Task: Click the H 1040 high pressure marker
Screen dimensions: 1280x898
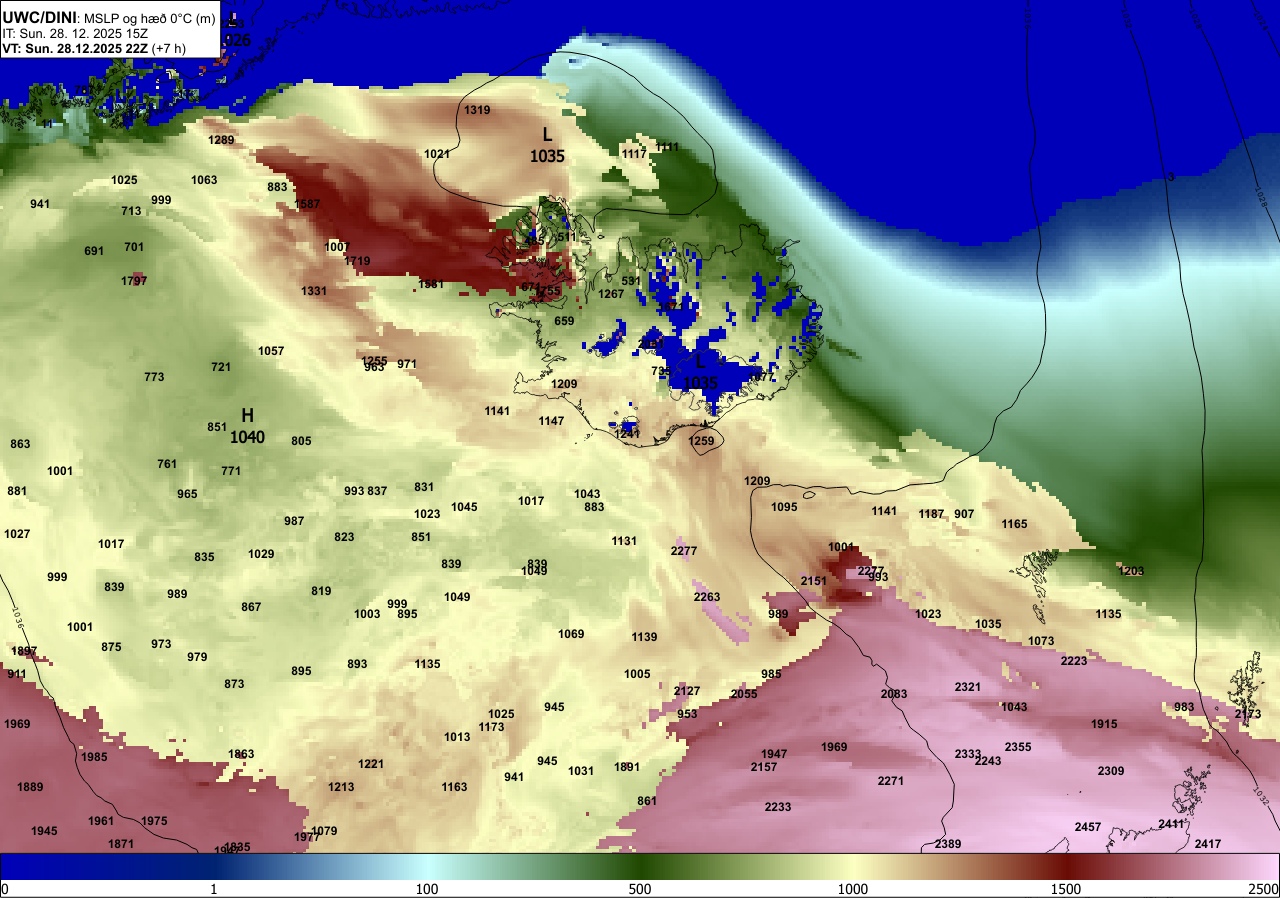Action: pyautogui.click(x=247, y=425)
